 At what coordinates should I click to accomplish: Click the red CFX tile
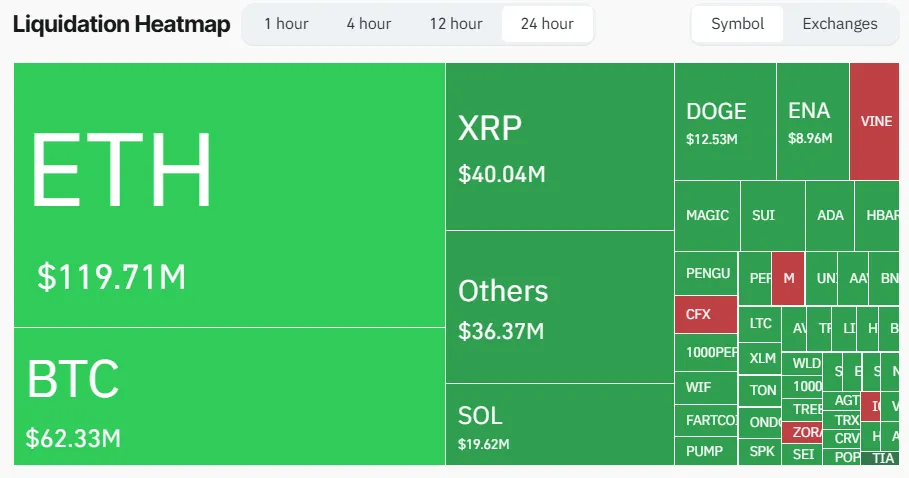tap(705, 314)
